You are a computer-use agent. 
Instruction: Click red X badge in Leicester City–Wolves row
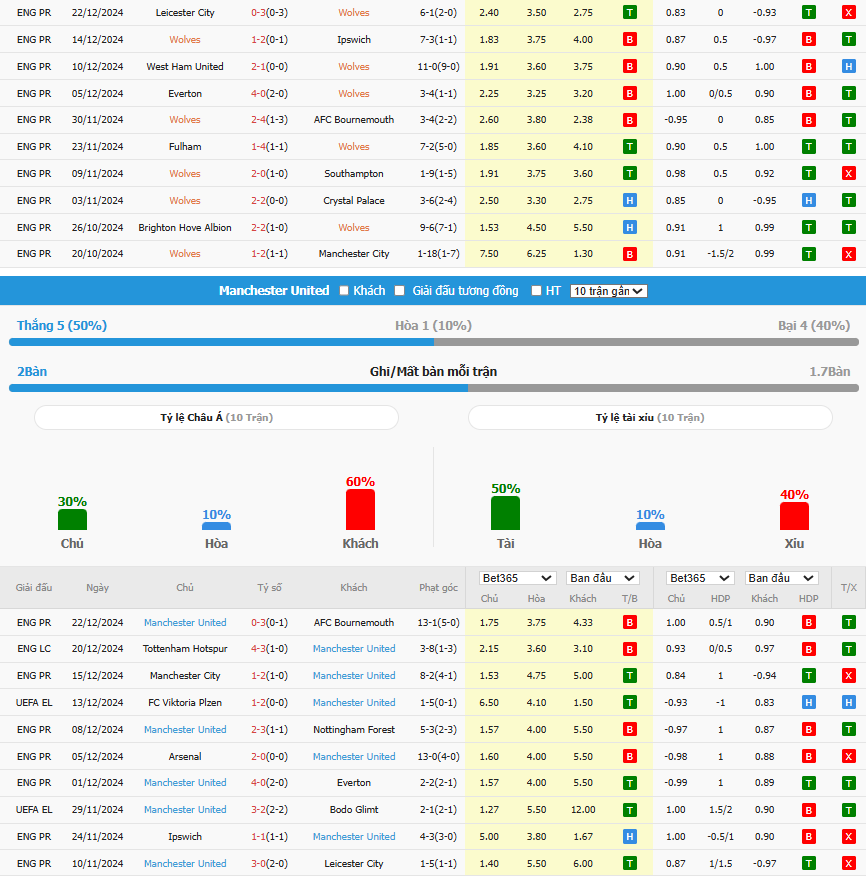point(849,12)
